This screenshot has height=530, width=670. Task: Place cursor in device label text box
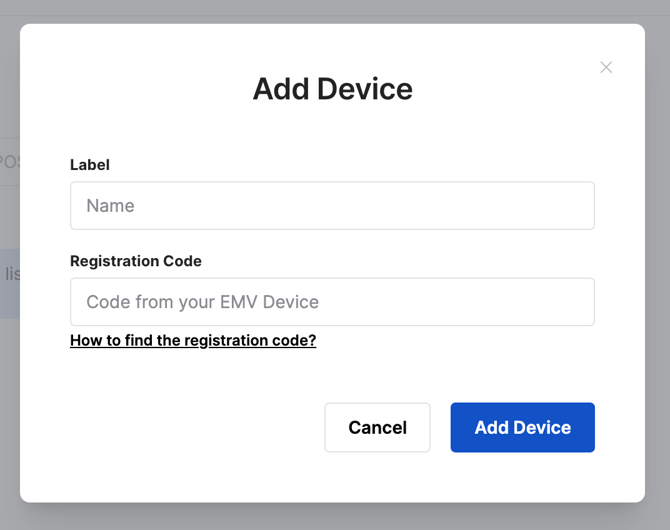[x=332, y=206]
